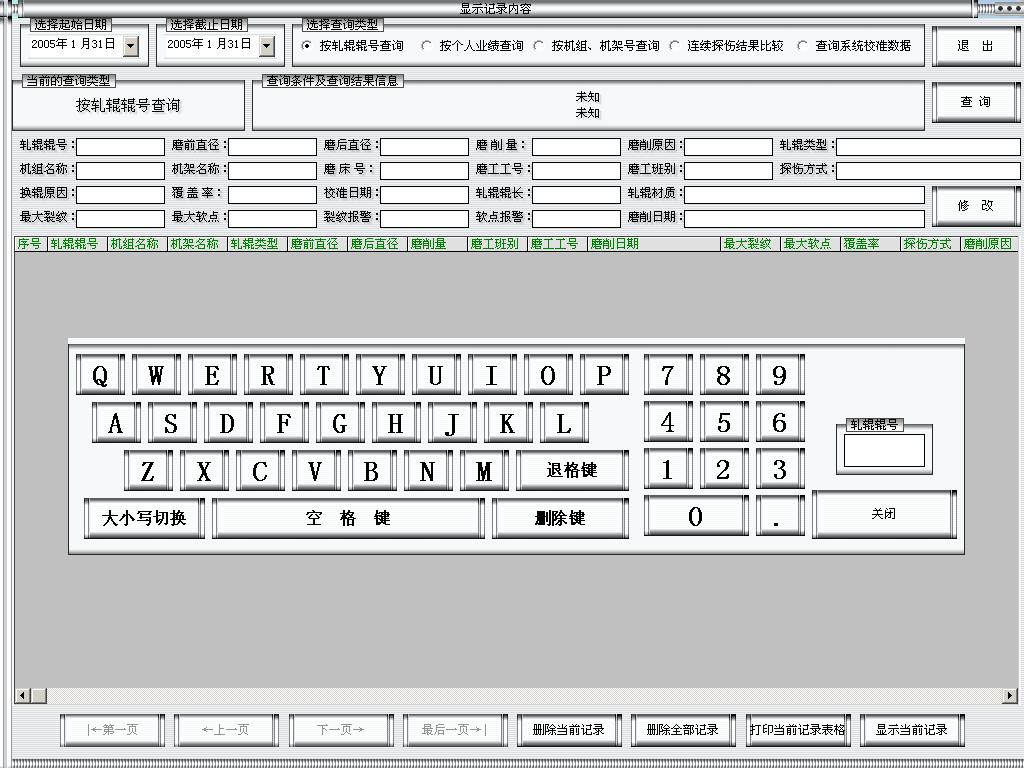Close the virtual keyboard with 关闭
1024x768 pixels.
884,513
